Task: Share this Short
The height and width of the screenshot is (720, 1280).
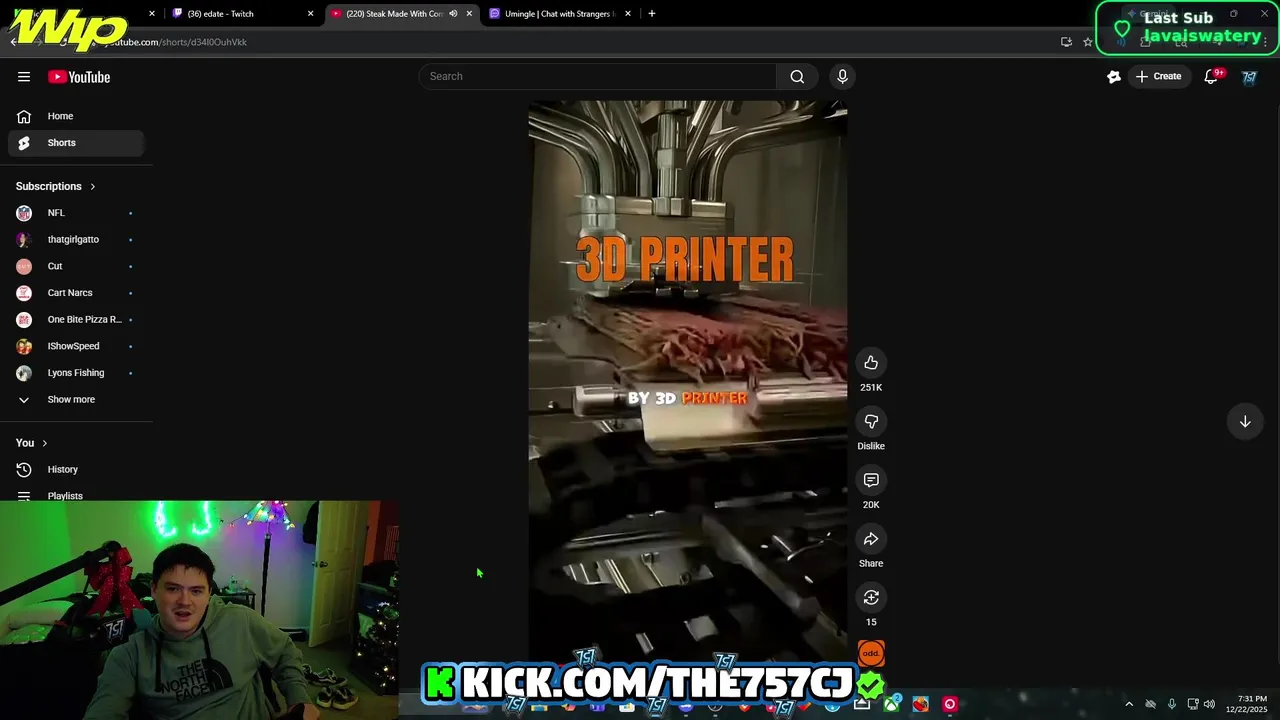Action: click(x=871, y=539)
